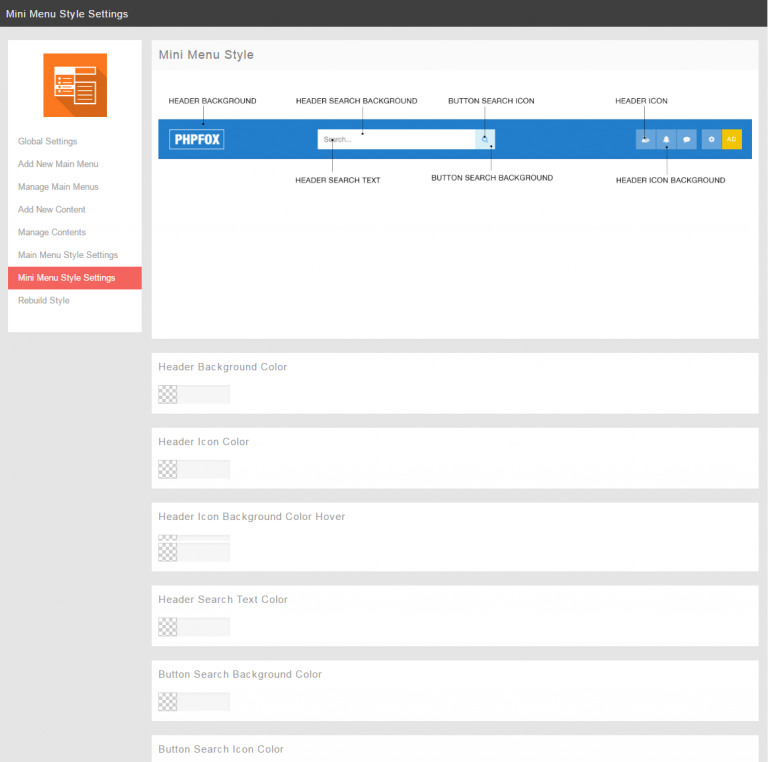Click the bell notification icon in preview

[666, 139]
